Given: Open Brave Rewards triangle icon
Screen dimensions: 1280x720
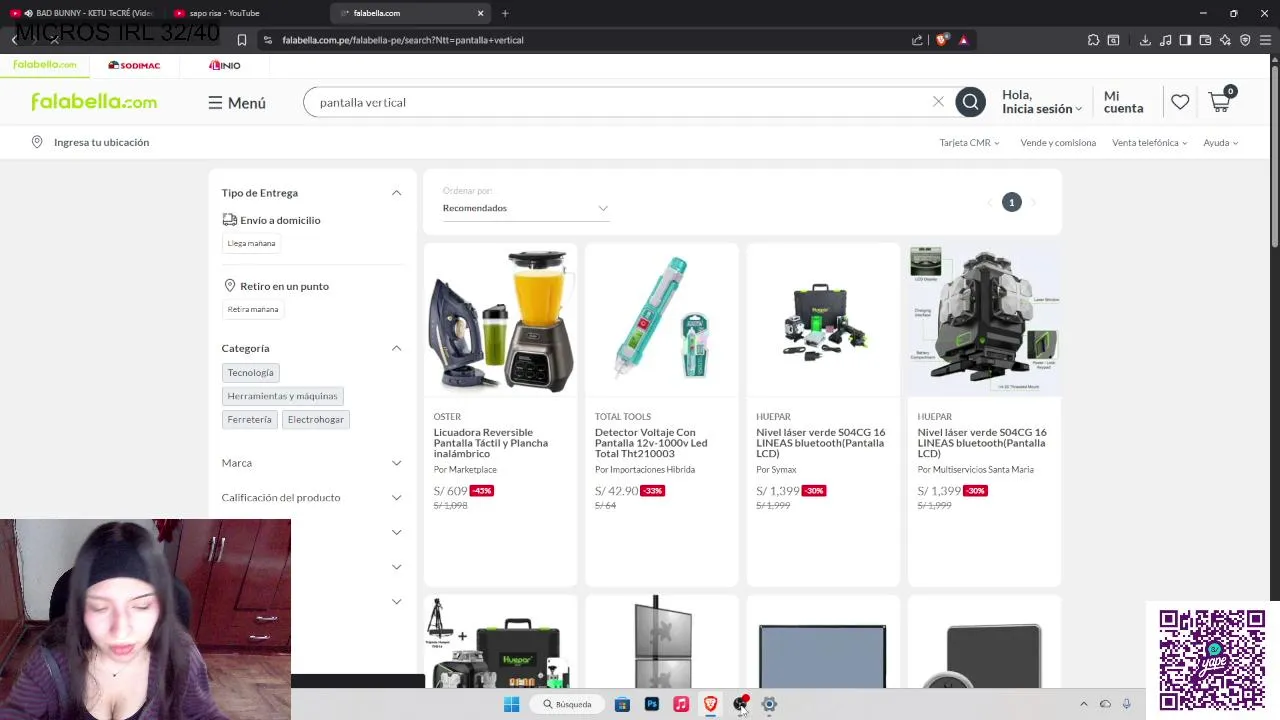Looking at the screenshot, I should point(963,40).
